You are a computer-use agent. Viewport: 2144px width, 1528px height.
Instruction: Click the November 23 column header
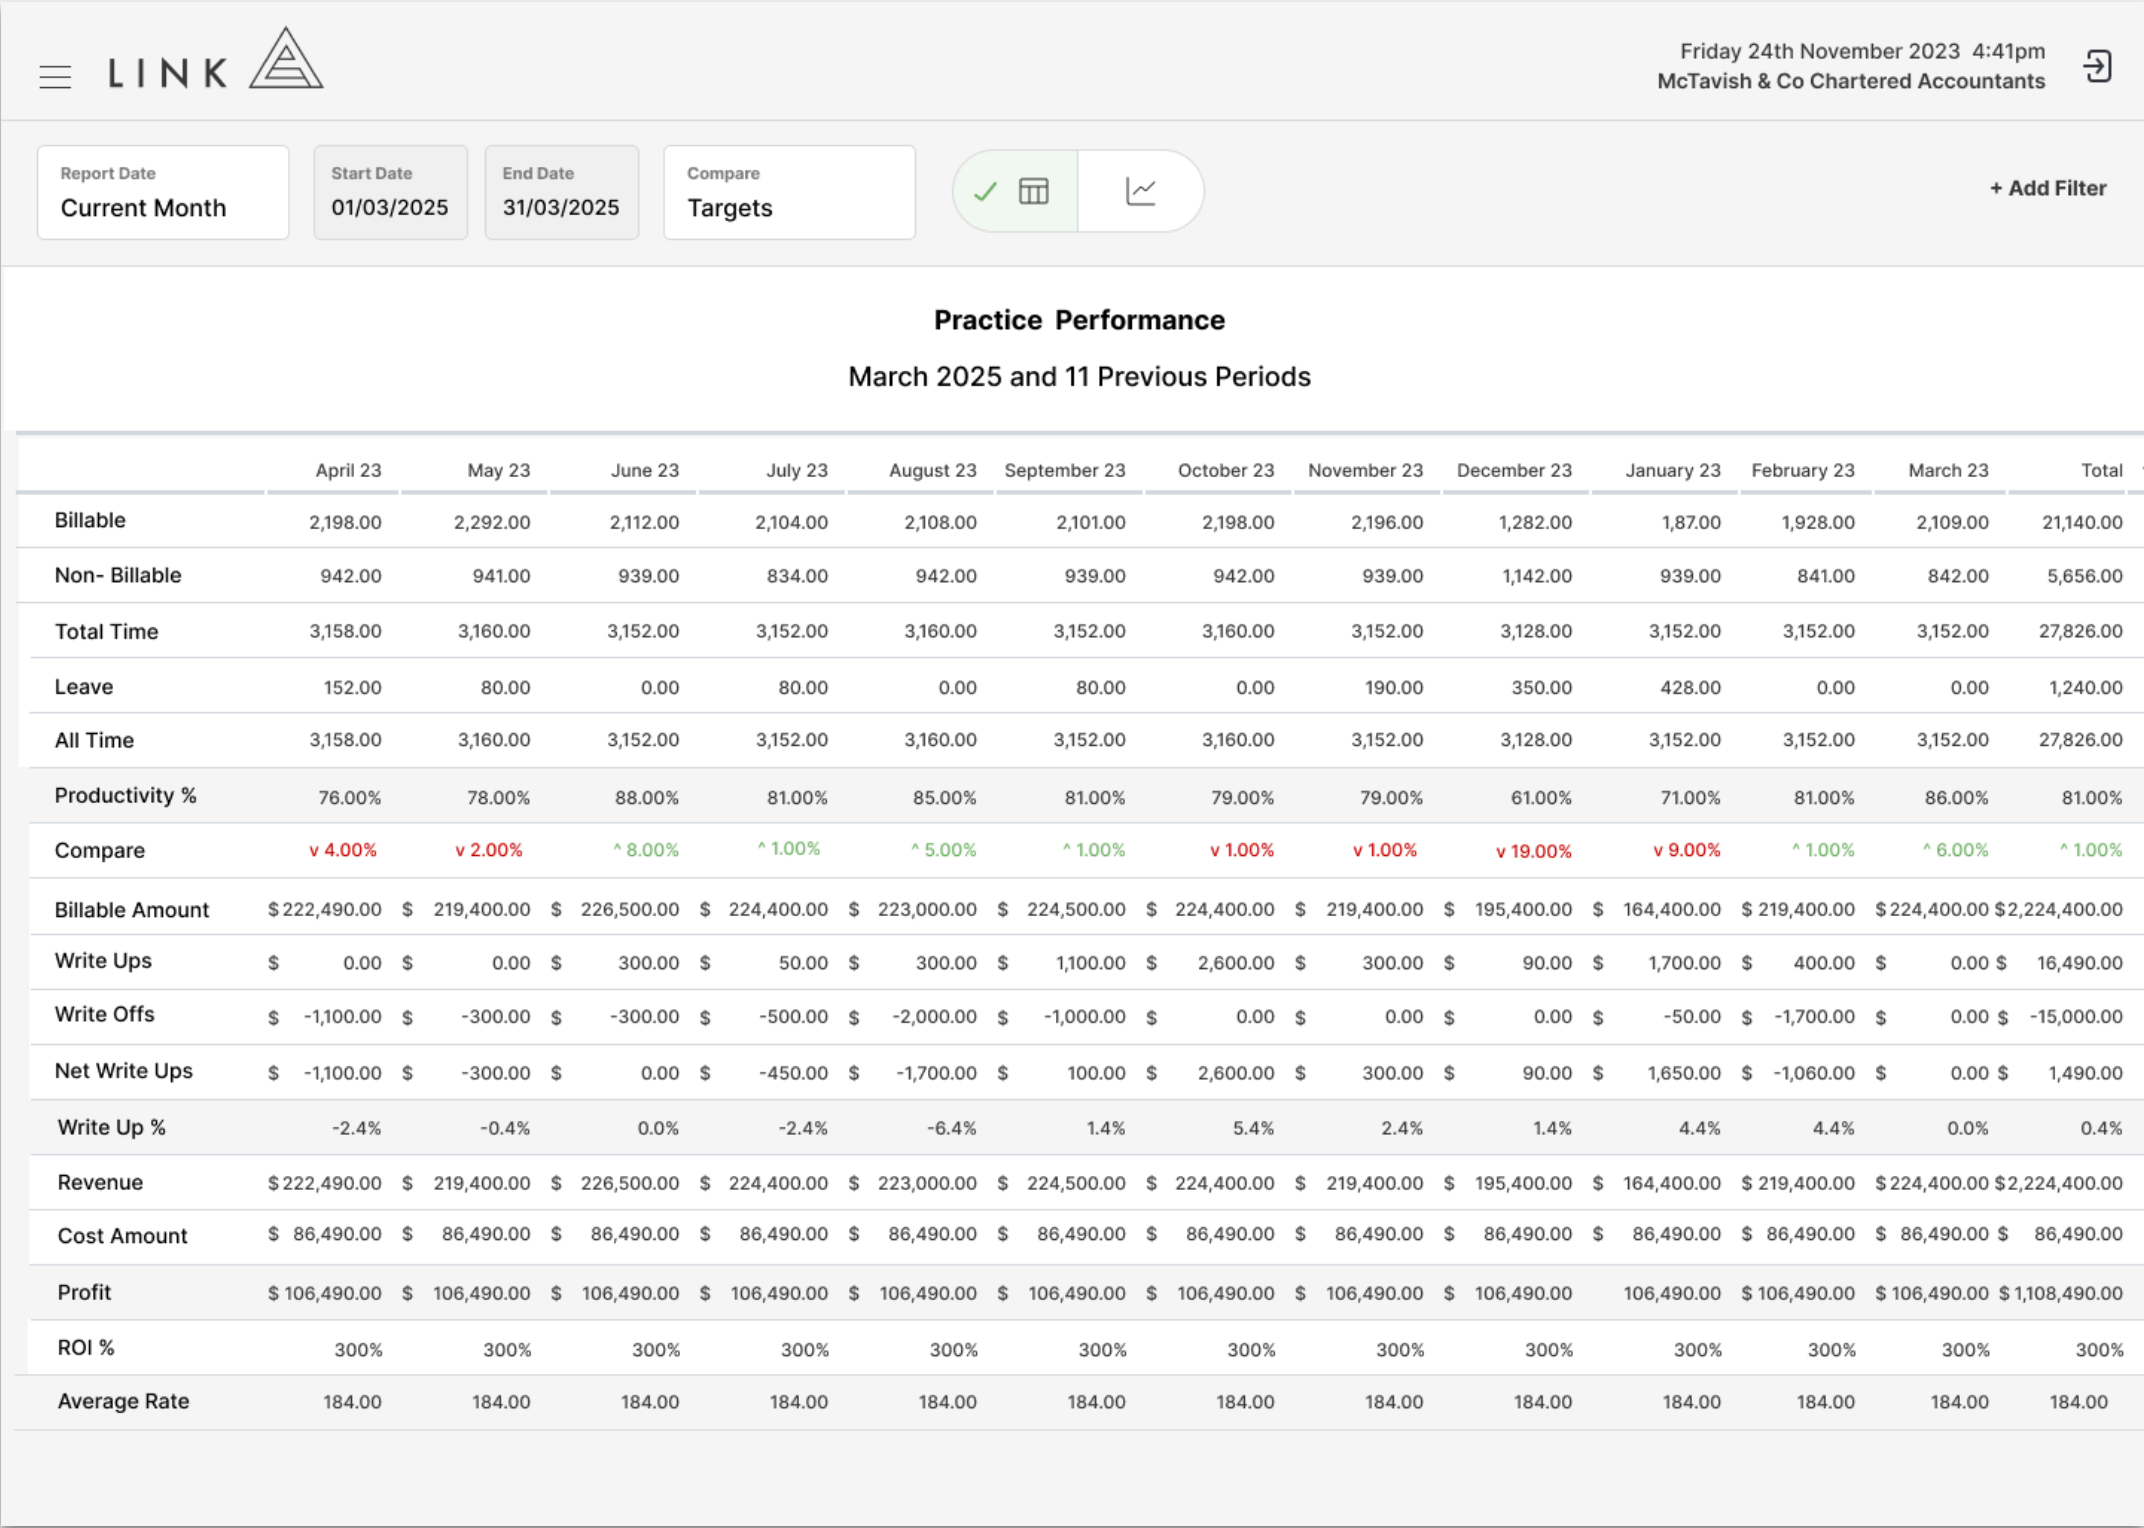[x=1365, y=470]
